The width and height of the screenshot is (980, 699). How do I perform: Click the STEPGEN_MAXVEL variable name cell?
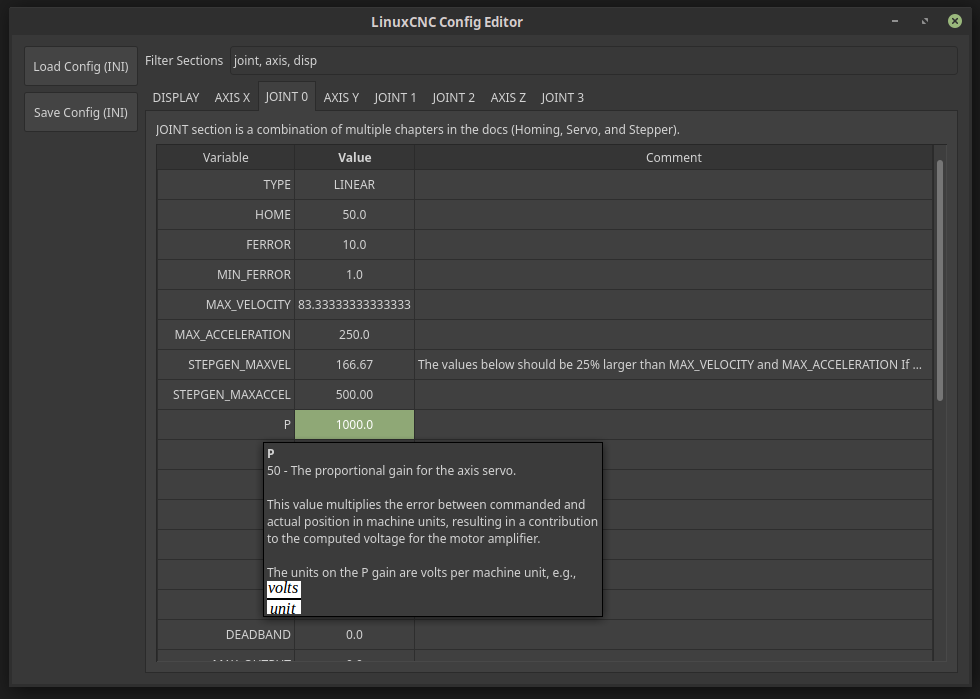(226, 365)
